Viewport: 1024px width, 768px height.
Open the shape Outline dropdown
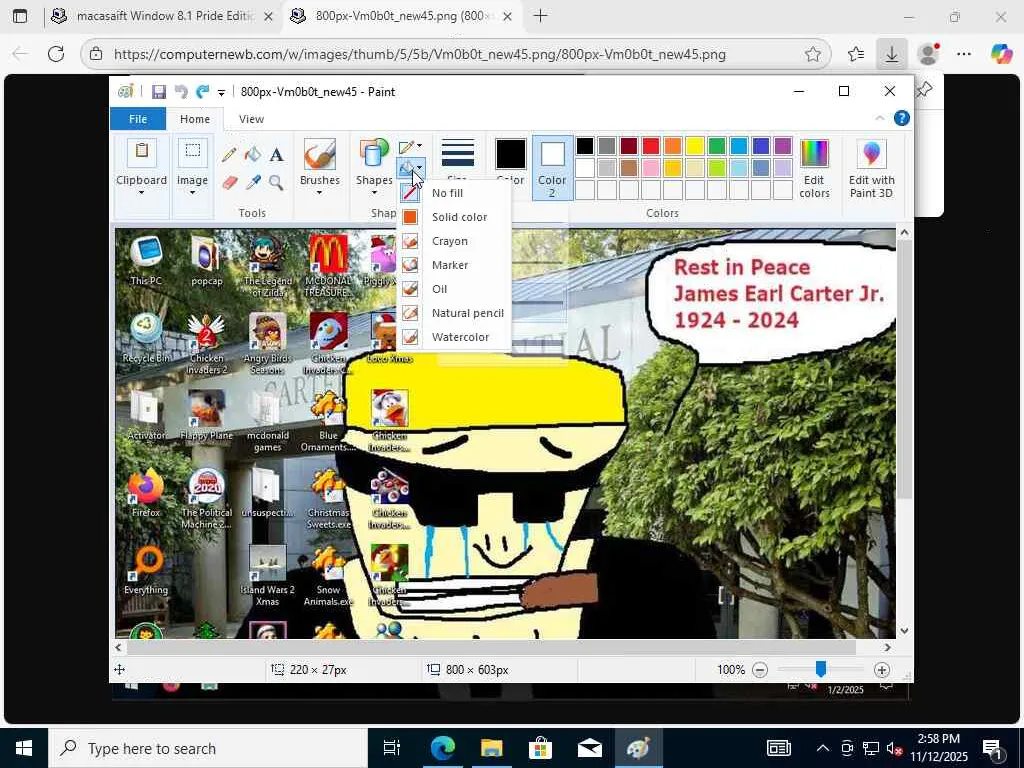411,148
